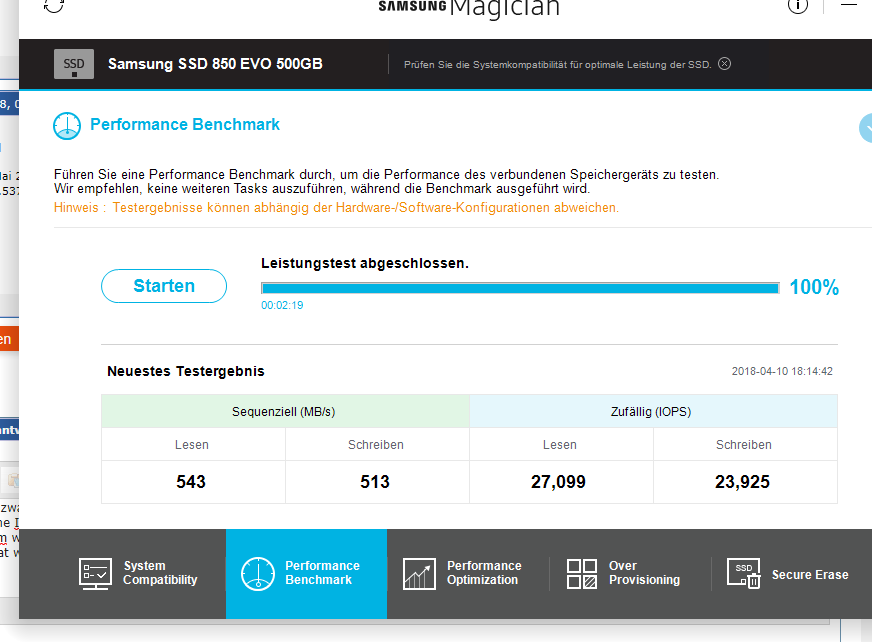Screen dimensions: 872x642
Task: Dismiss the system compatibility notice
Action: [x=724, y=64]
